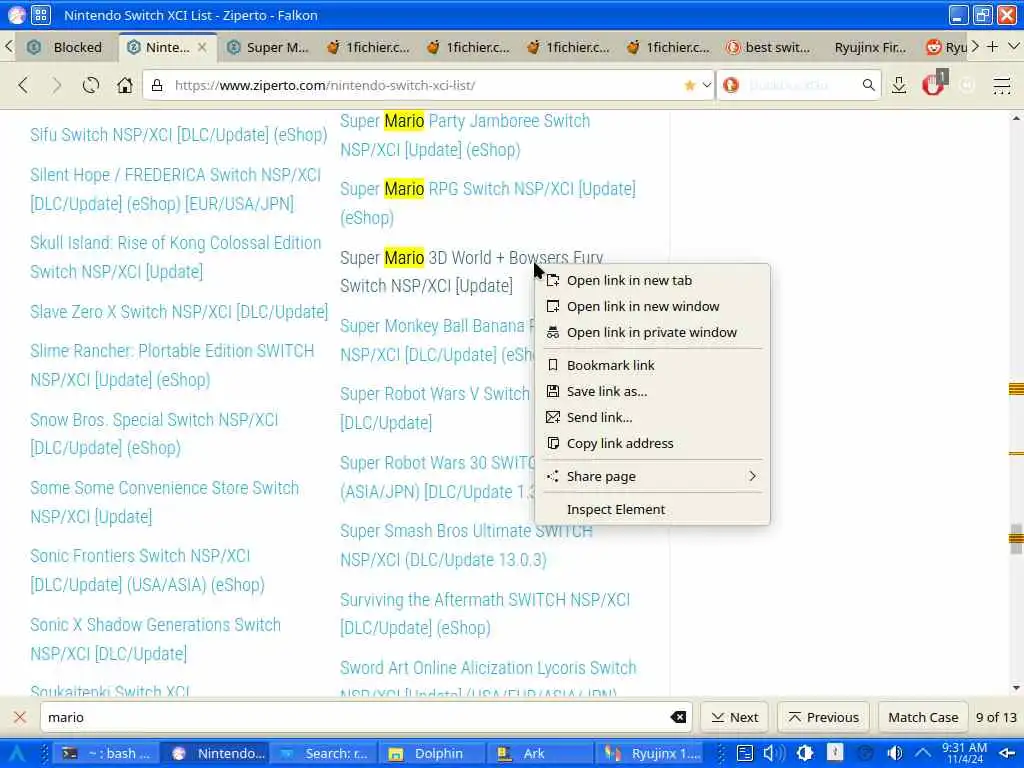1024x768 pixels.
Task: Switch to the Super M... tab
Action: [268, 47]
